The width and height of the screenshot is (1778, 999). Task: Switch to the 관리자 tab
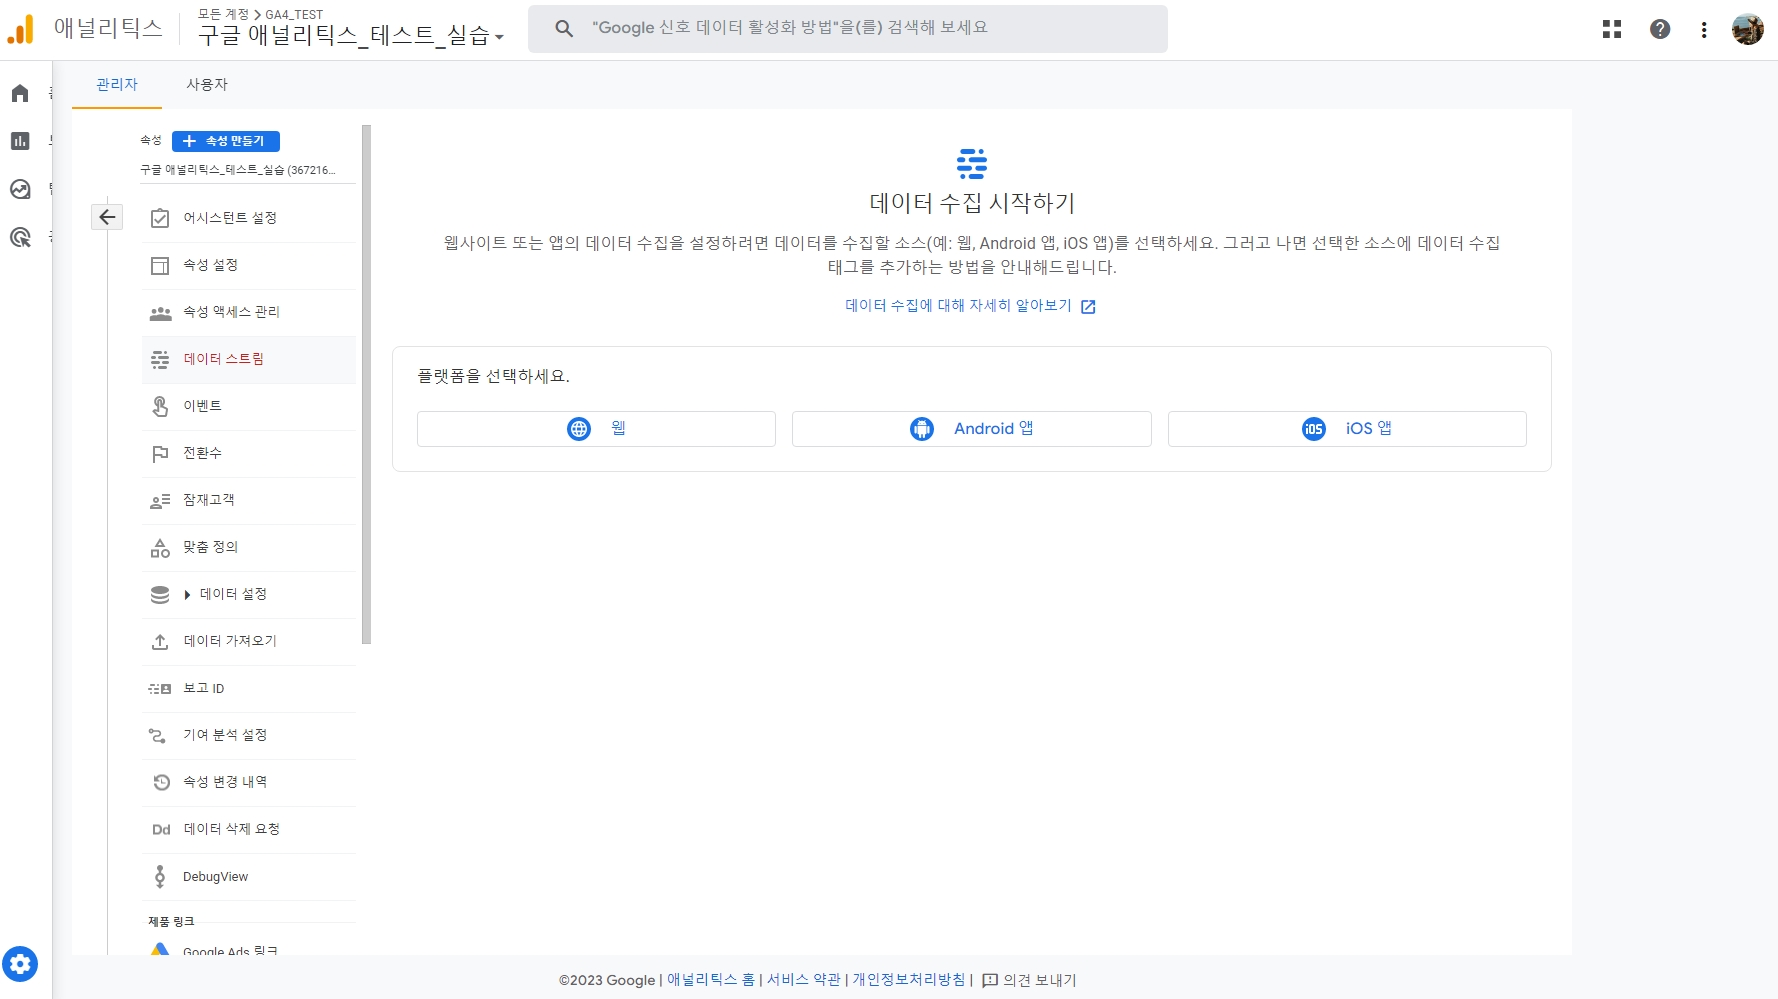click(117, 85)
